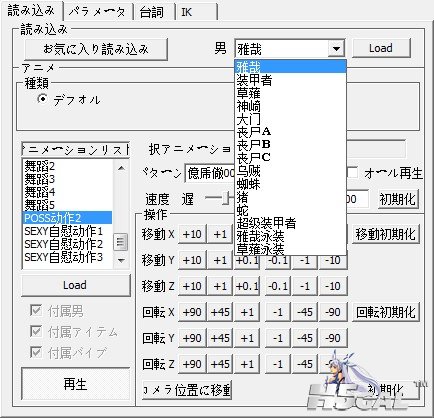
Task: Select SEXY自慰动作2 in the animation list
Action: [x=67, y=244]
